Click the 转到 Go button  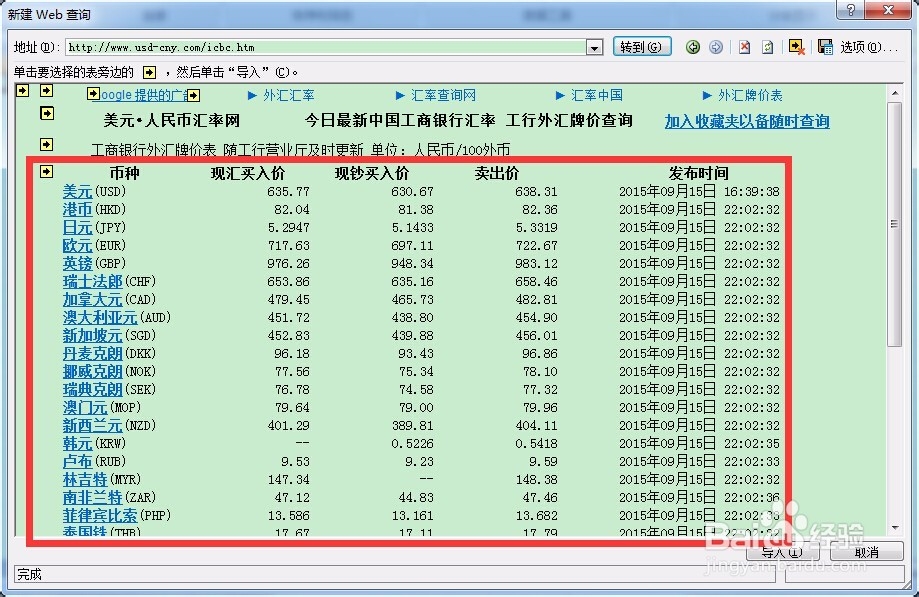(642, 47)
